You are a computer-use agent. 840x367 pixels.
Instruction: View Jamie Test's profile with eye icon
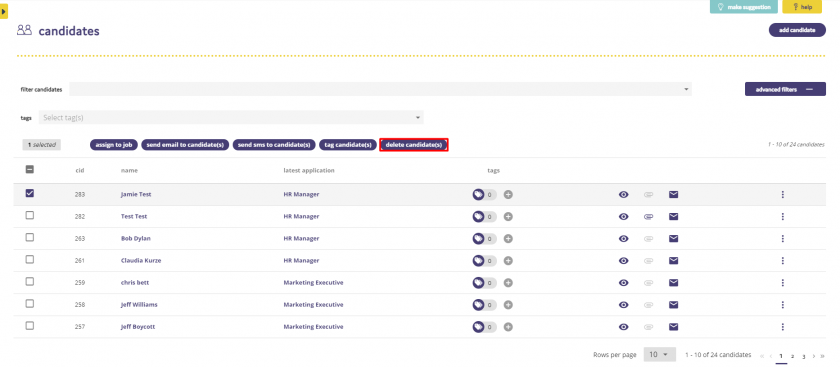click(x=624, y=194)
